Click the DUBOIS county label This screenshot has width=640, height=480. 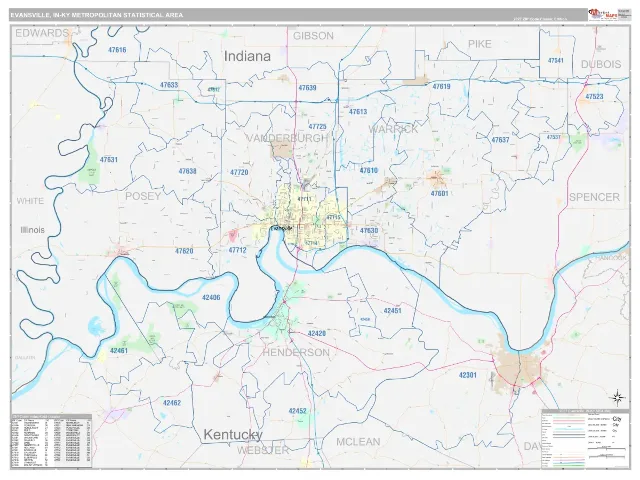(x=601, y=64)
